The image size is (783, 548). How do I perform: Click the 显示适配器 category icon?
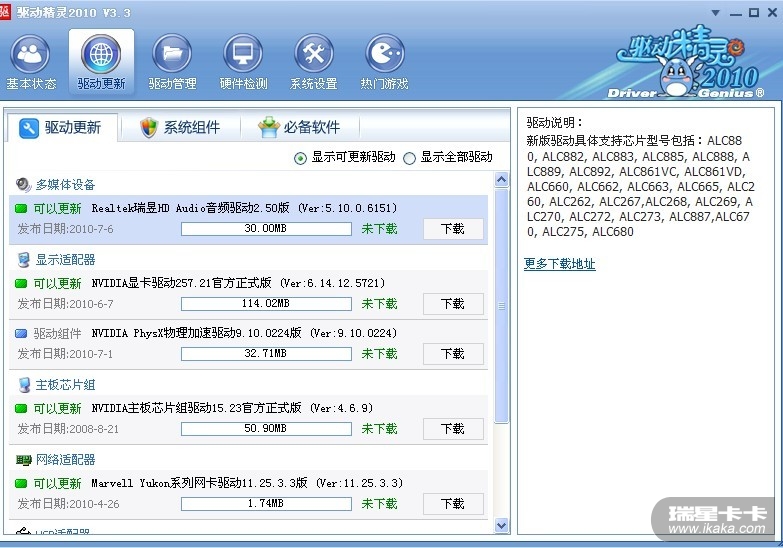tap(23, 260)
